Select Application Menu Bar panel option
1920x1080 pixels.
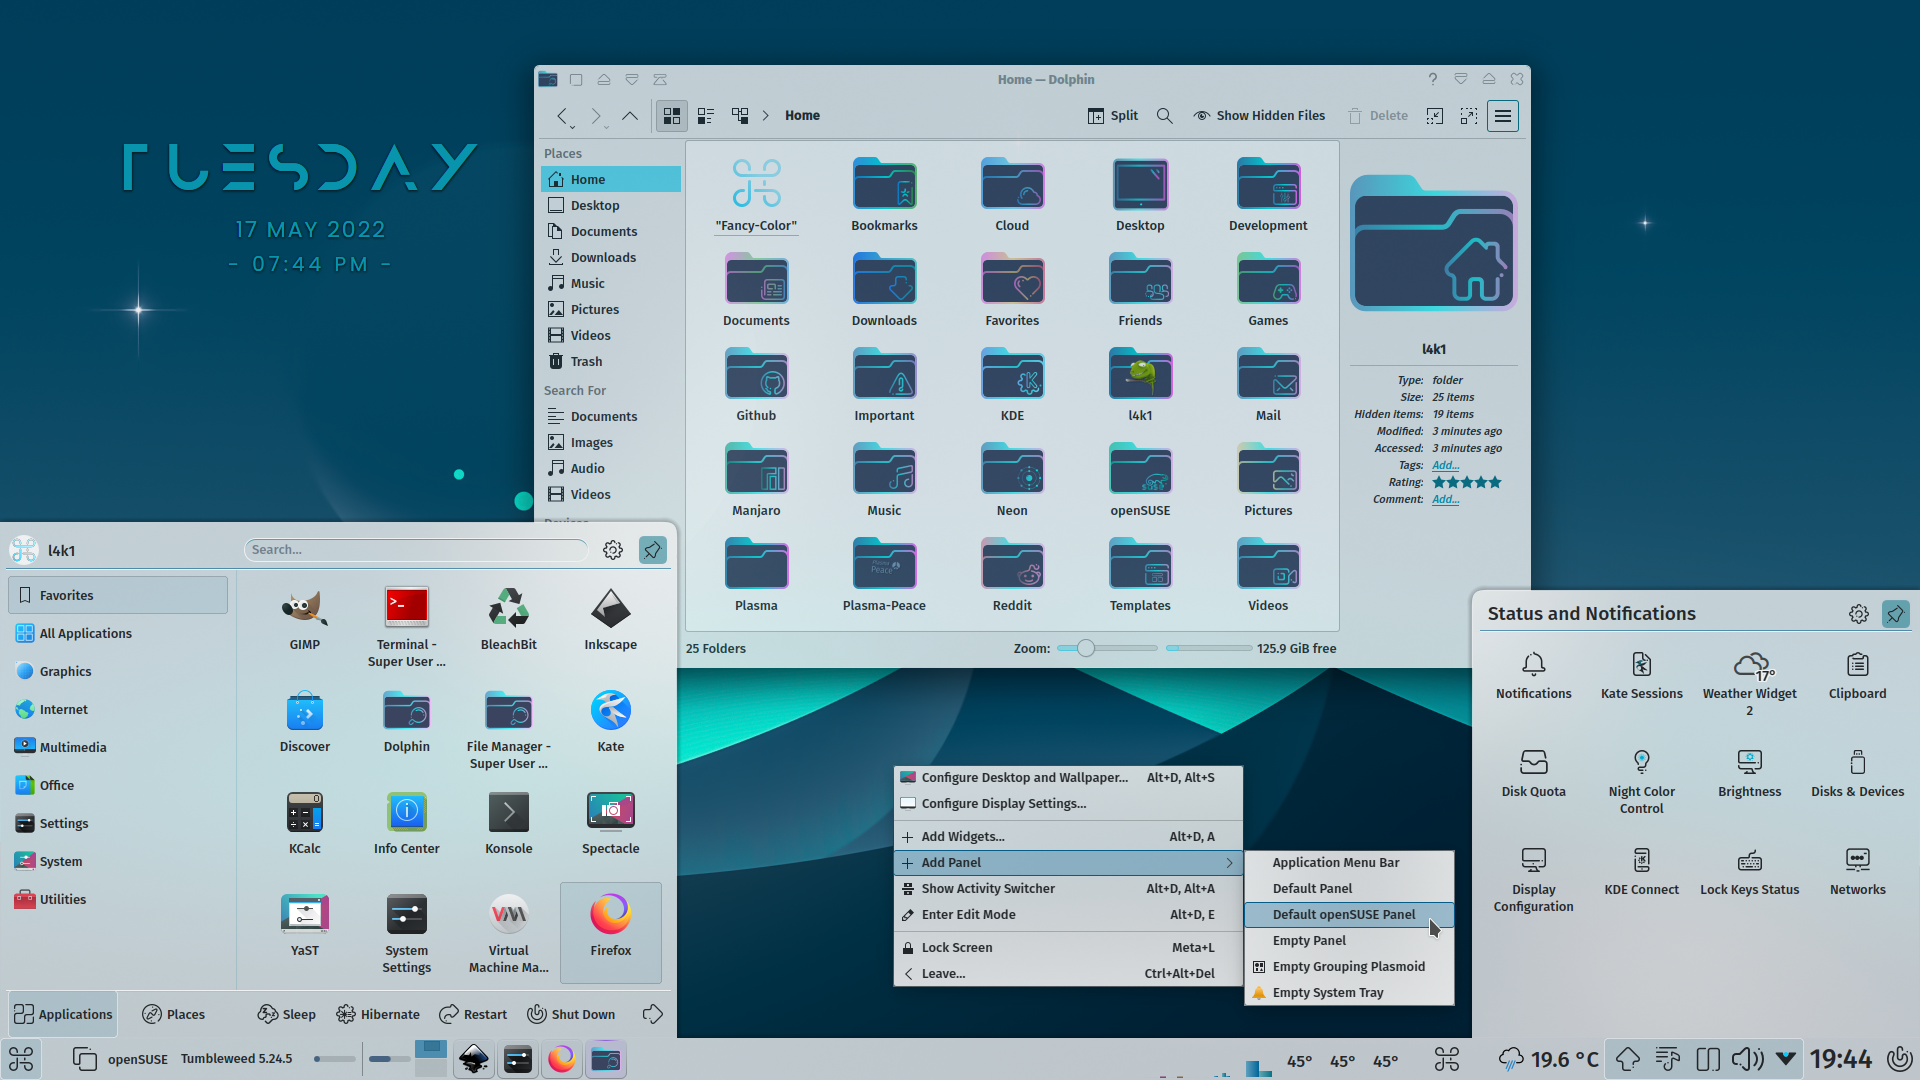1349,863
